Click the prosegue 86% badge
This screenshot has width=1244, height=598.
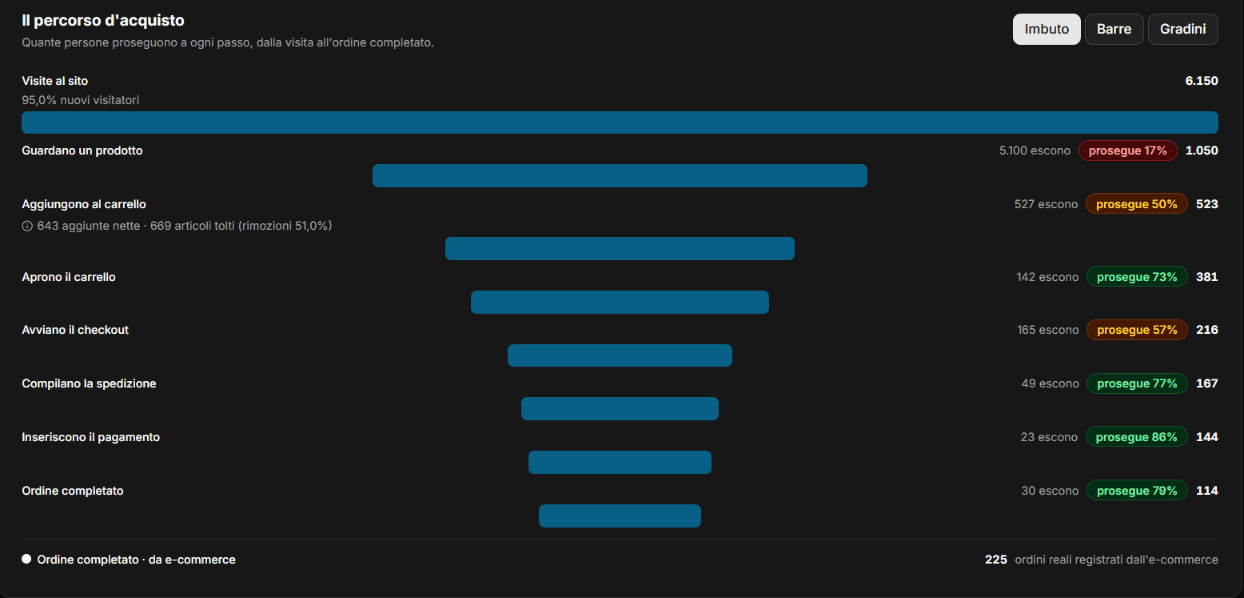[1136, 437]
